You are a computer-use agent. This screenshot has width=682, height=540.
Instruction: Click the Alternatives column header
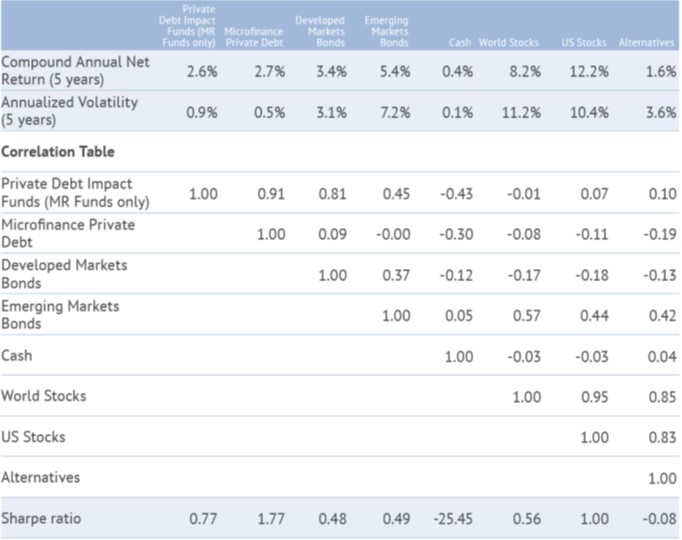tap(645, 43)
